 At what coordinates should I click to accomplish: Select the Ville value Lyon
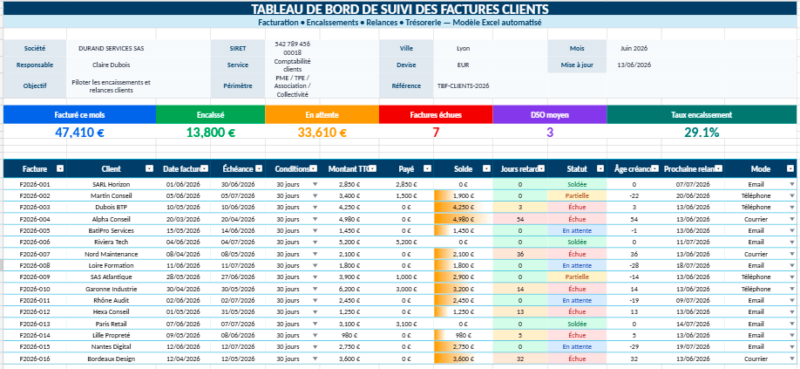click(463, 48)
